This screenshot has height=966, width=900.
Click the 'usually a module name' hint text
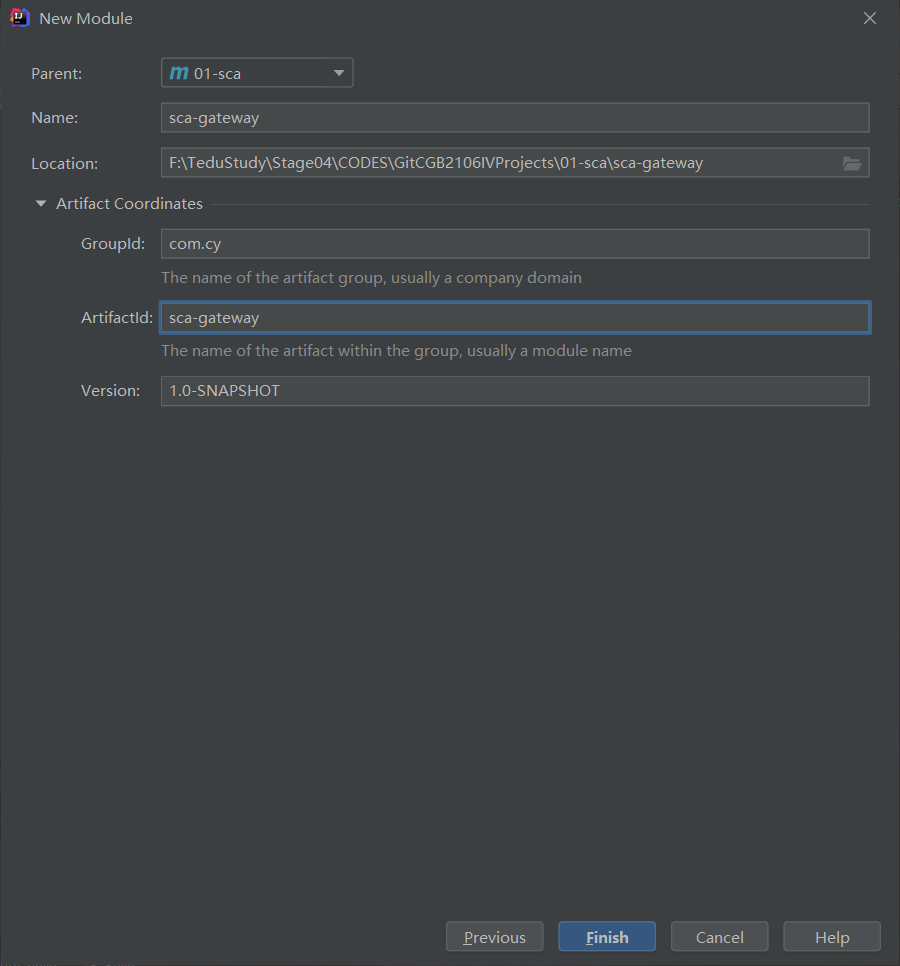(x=549, y=351)
